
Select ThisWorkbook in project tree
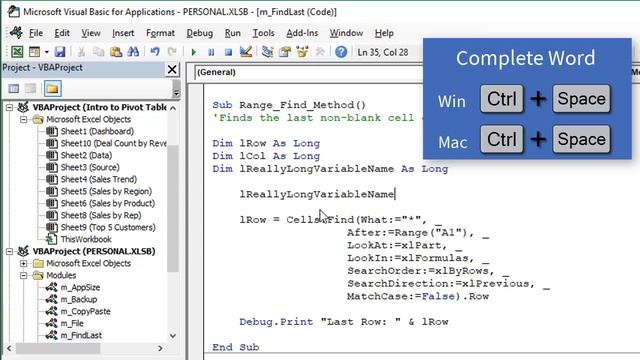pyautogui.click(x=86, y=239)
